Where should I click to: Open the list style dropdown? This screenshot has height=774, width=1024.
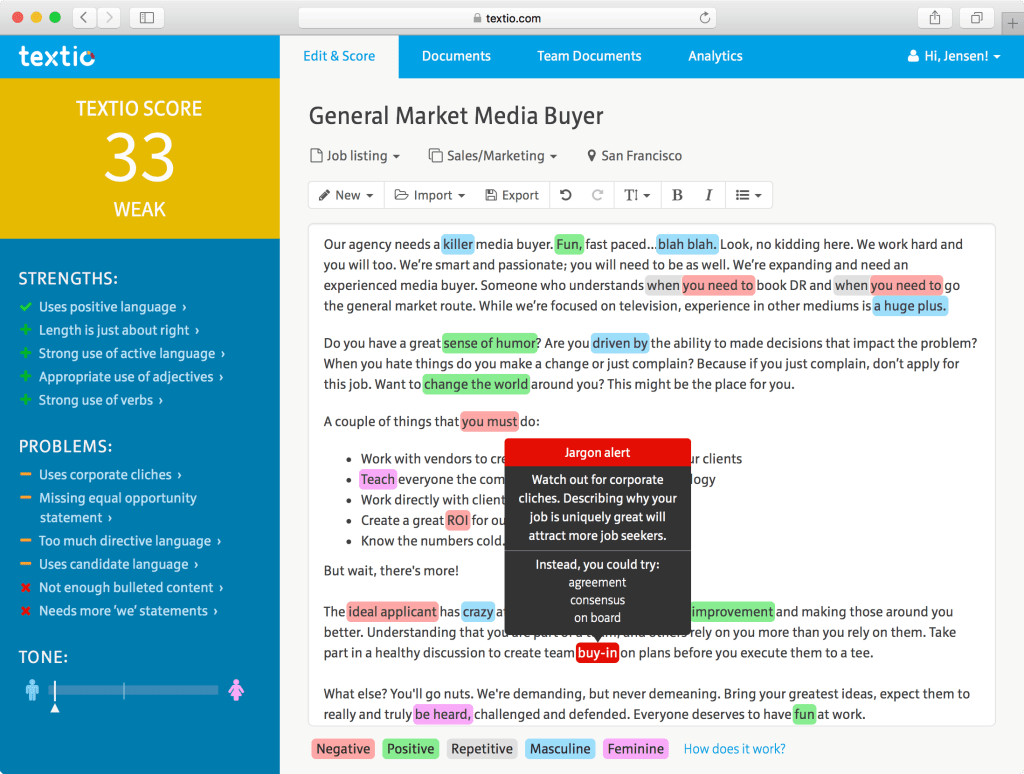coord(748,195)
